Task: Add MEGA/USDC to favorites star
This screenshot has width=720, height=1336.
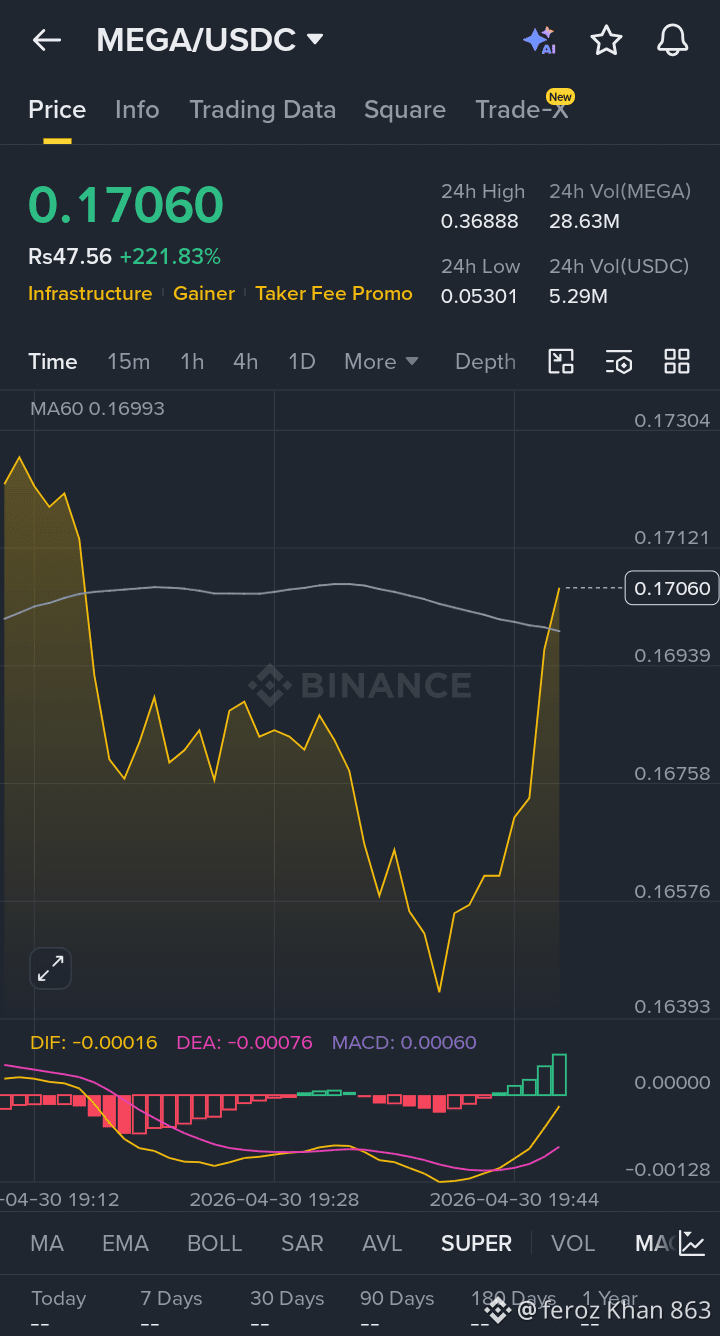Action: coord(606,40)
